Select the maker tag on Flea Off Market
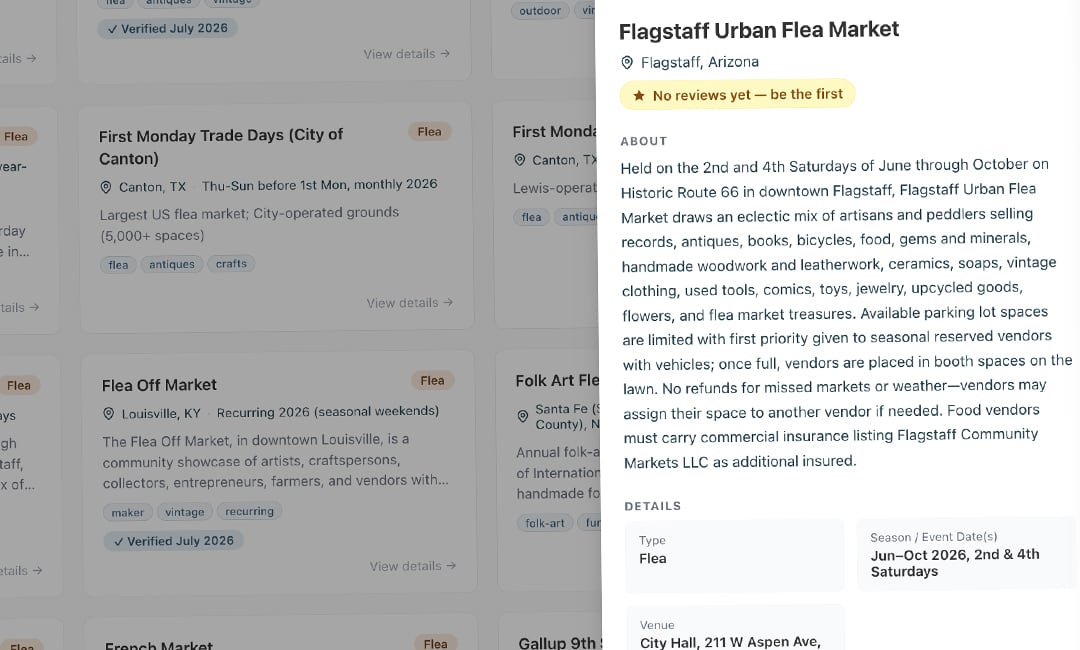 [127, 512]
